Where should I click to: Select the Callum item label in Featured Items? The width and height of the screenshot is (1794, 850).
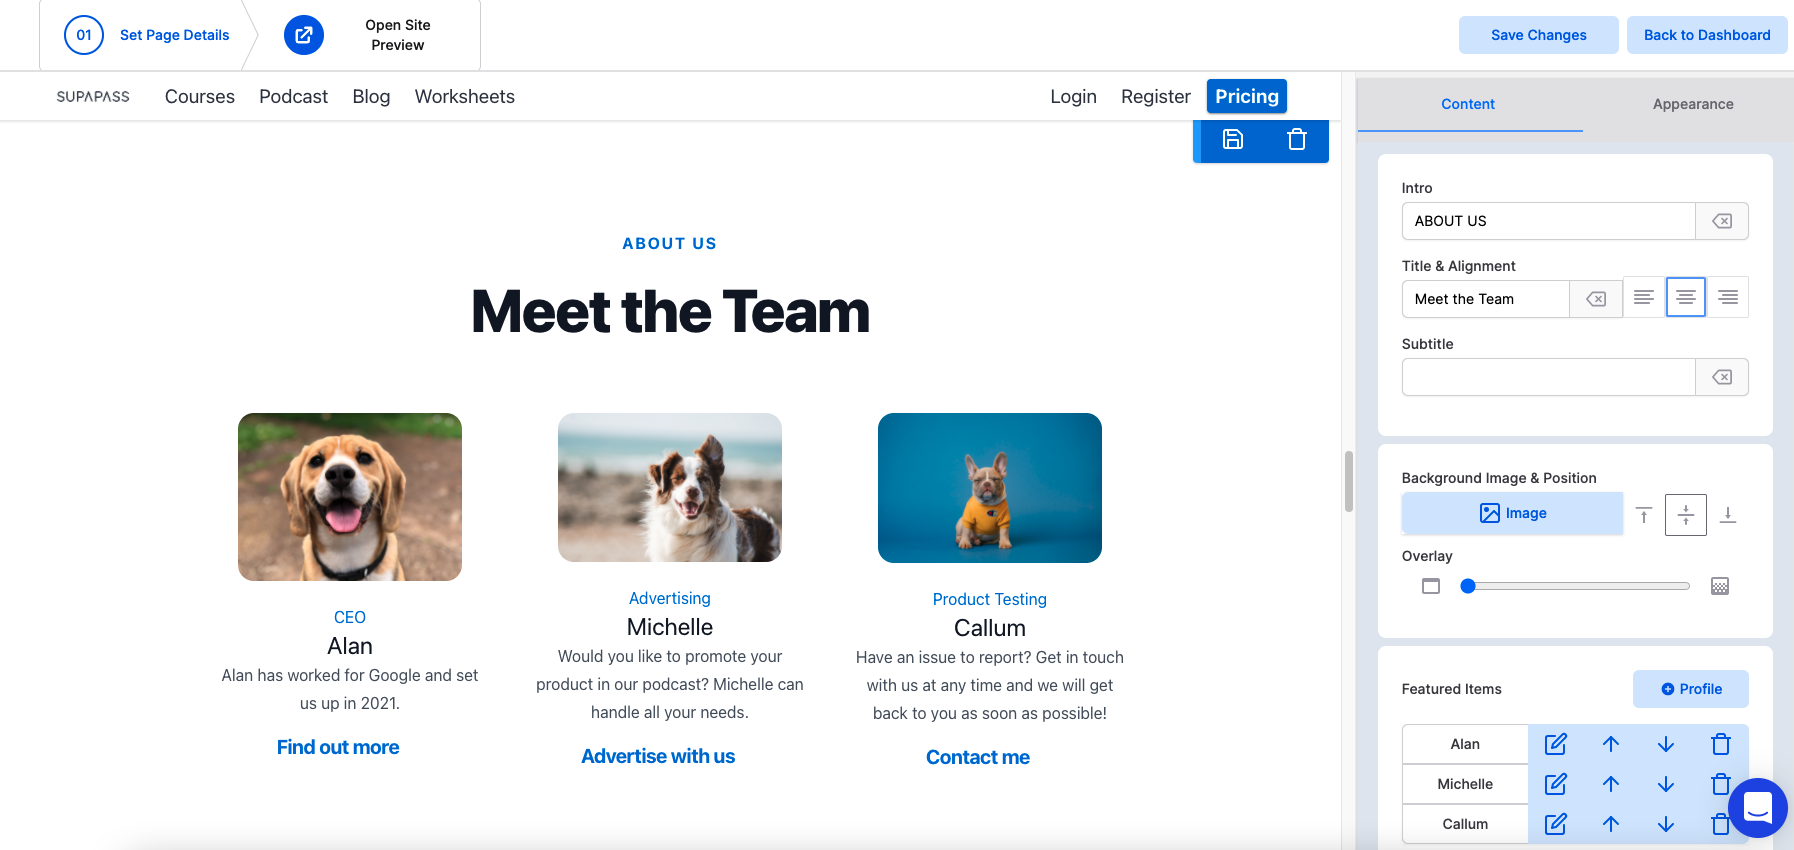click(x=1465, y=824)
